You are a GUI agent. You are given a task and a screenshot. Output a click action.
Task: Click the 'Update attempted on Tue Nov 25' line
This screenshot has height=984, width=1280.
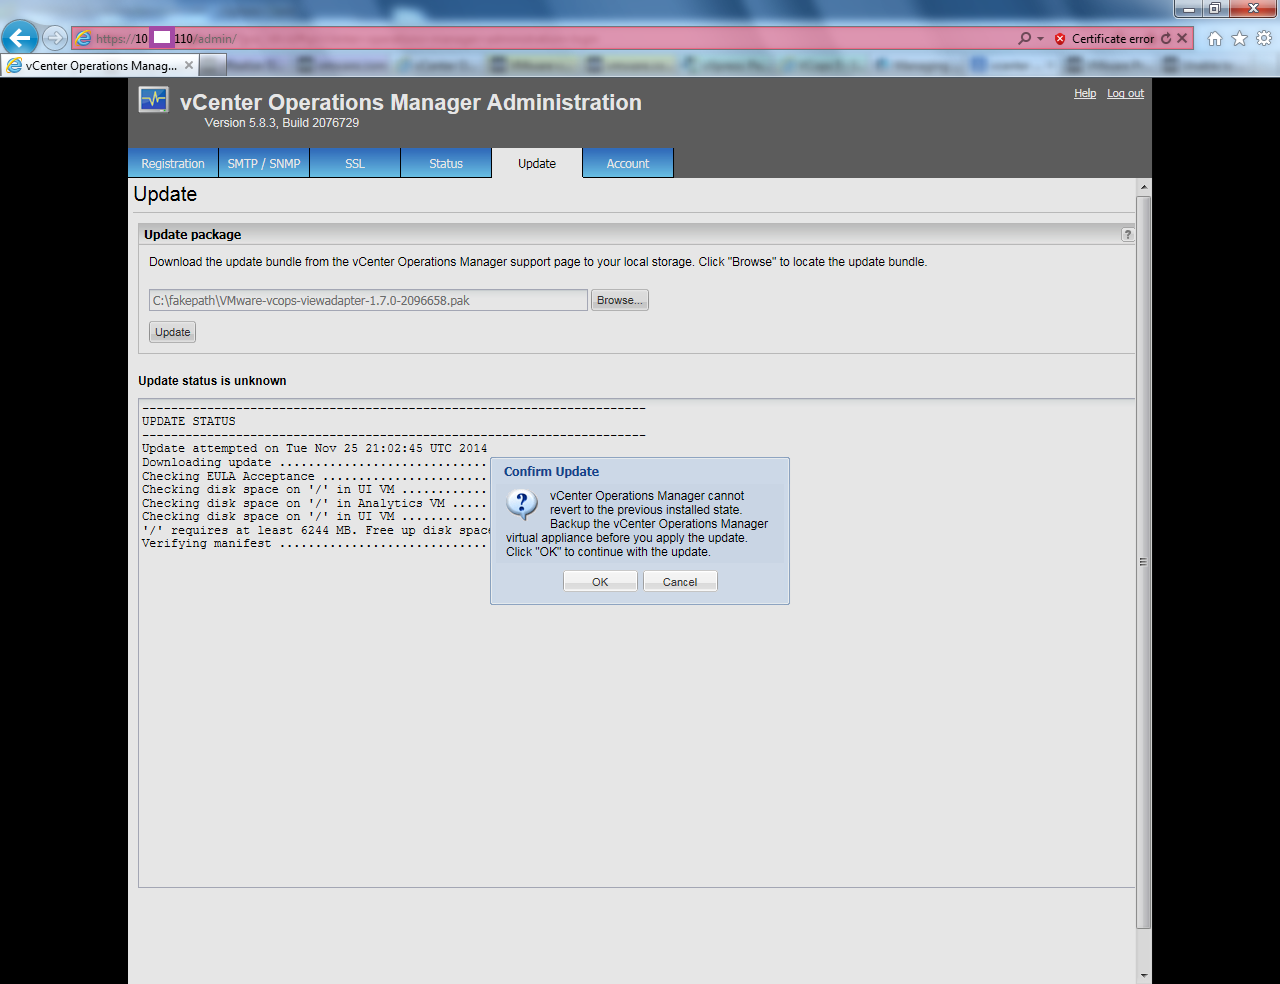(x=315, y=449)
